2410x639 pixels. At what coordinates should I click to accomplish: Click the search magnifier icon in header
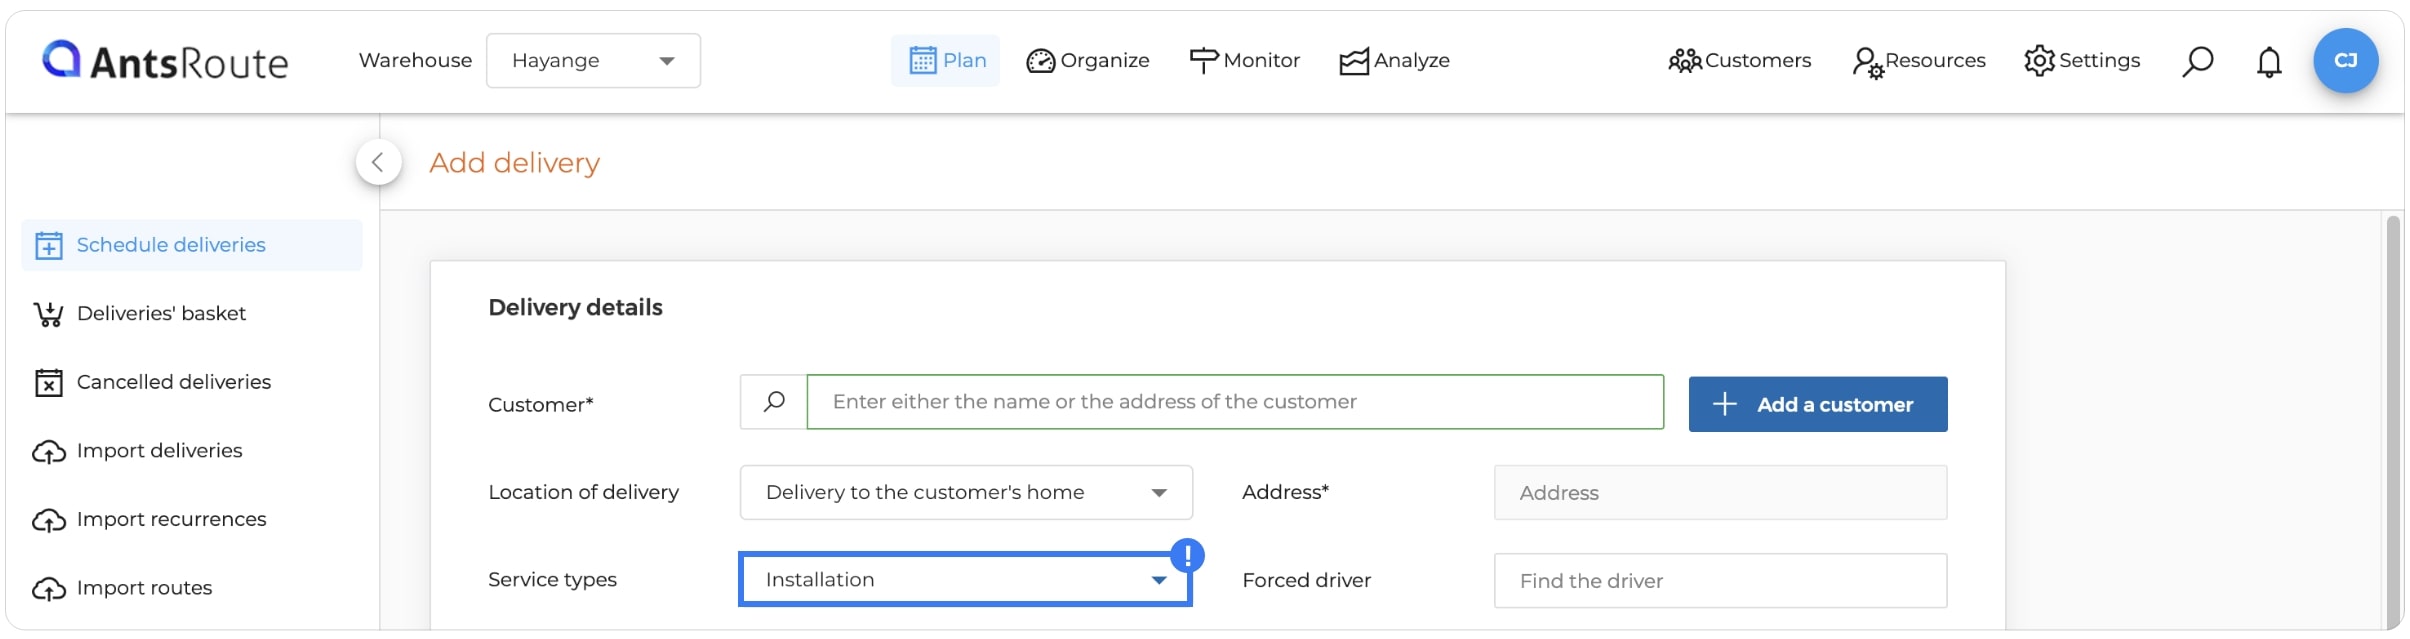tap(2197, 61)
